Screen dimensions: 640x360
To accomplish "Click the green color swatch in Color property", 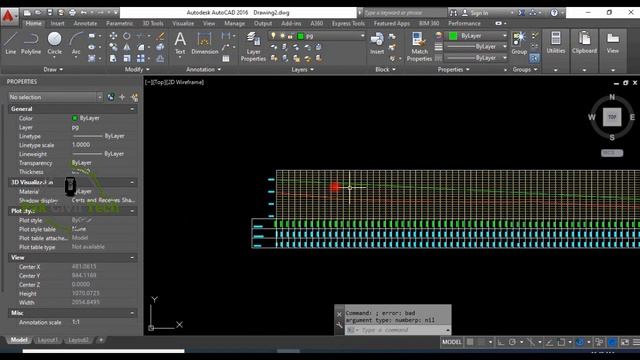I will tap(75, 118).
